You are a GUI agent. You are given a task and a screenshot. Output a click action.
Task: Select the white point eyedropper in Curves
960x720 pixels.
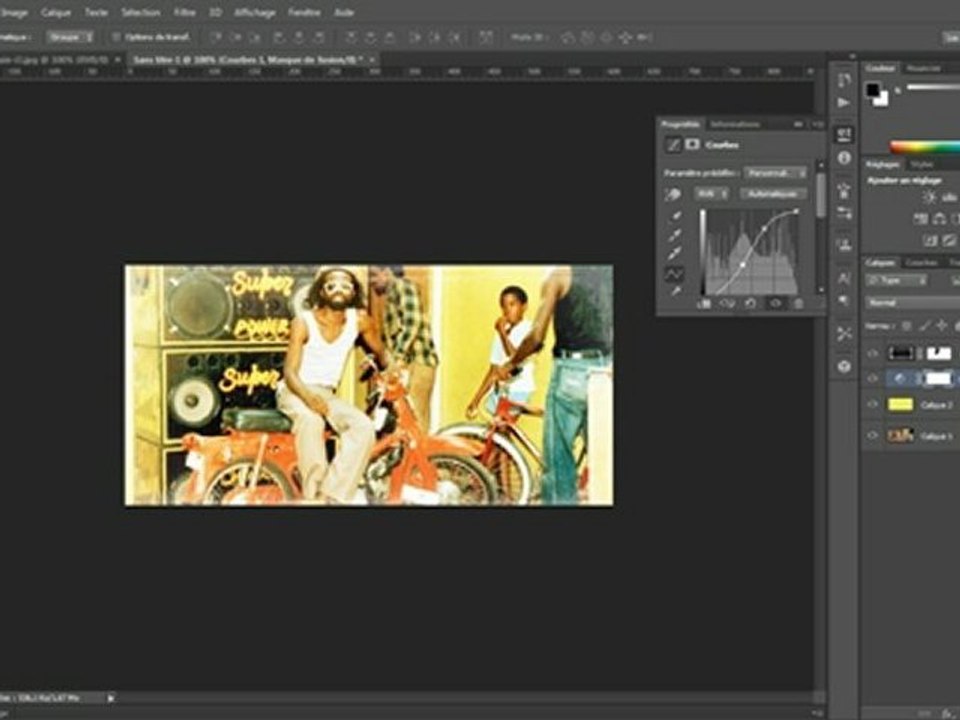tap(674, 253)
